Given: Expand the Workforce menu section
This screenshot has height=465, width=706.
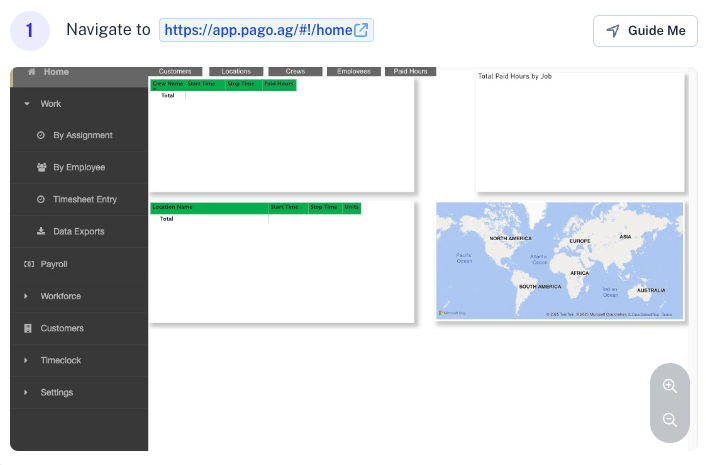Looking at the screenshot, I should tap(27, 296).
